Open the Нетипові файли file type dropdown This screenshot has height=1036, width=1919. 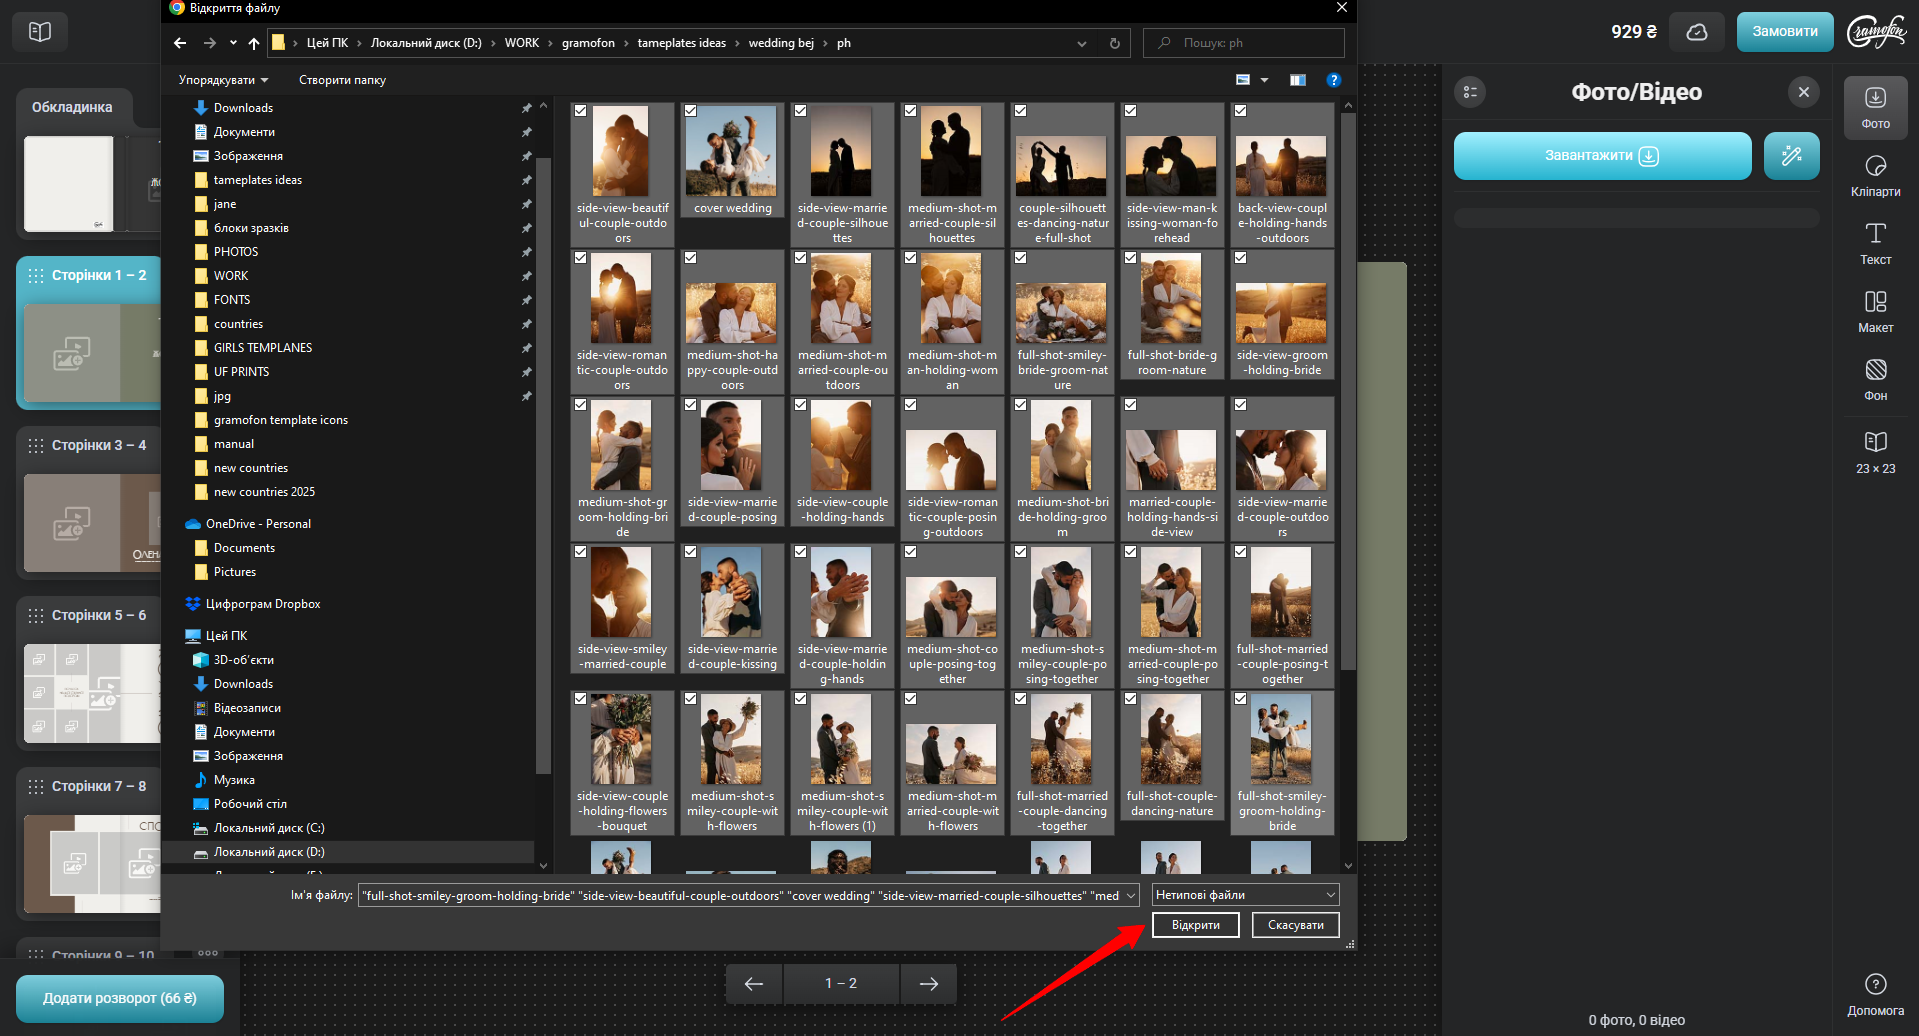point(1245,895)
